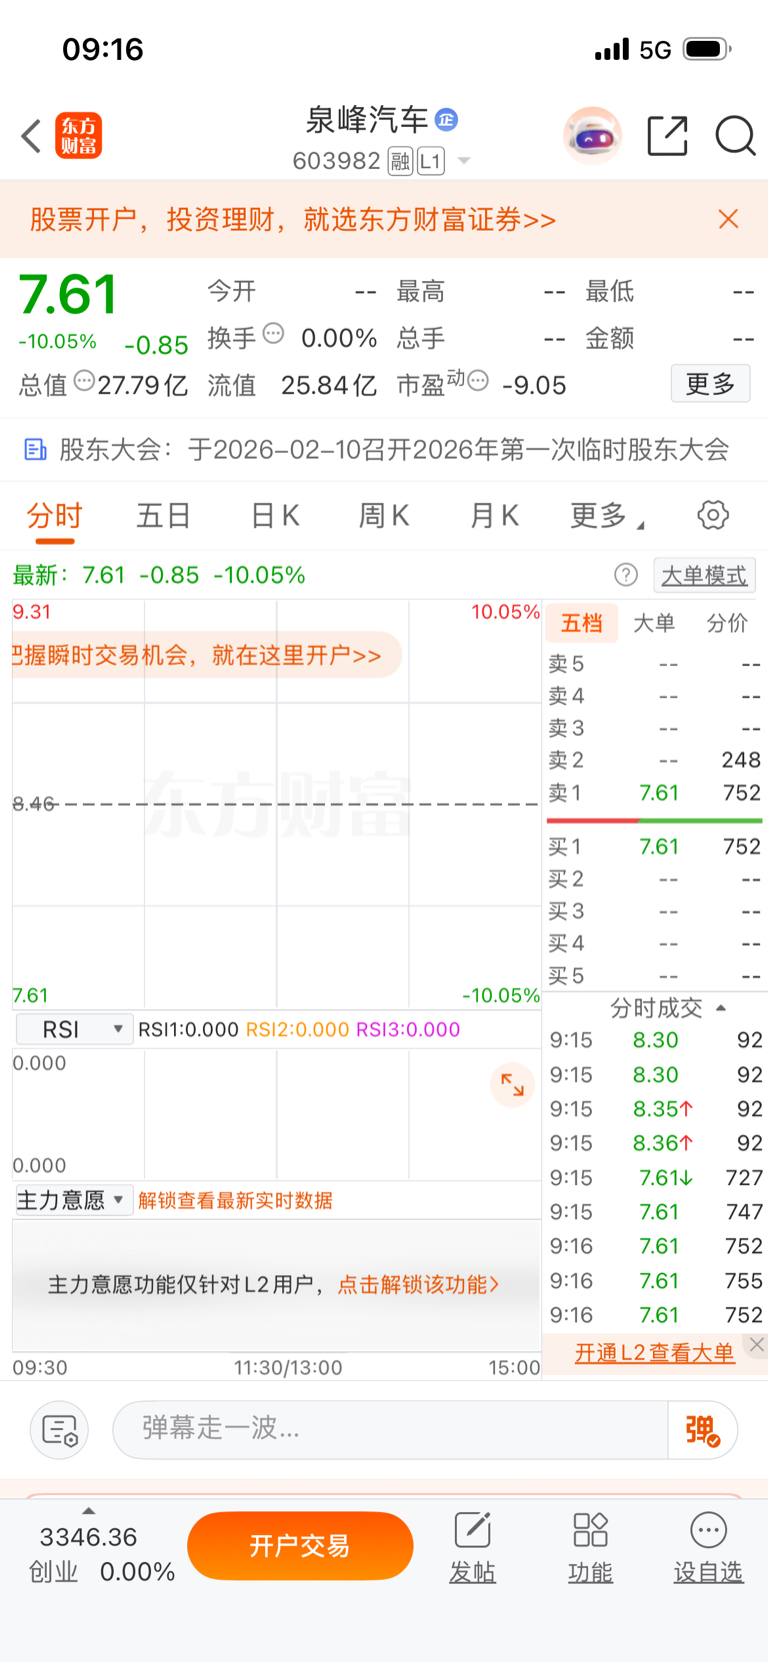Open 股票开户 投资理财 banner link
Screen dimensions: 768x1663
click(x=293, y=219)
